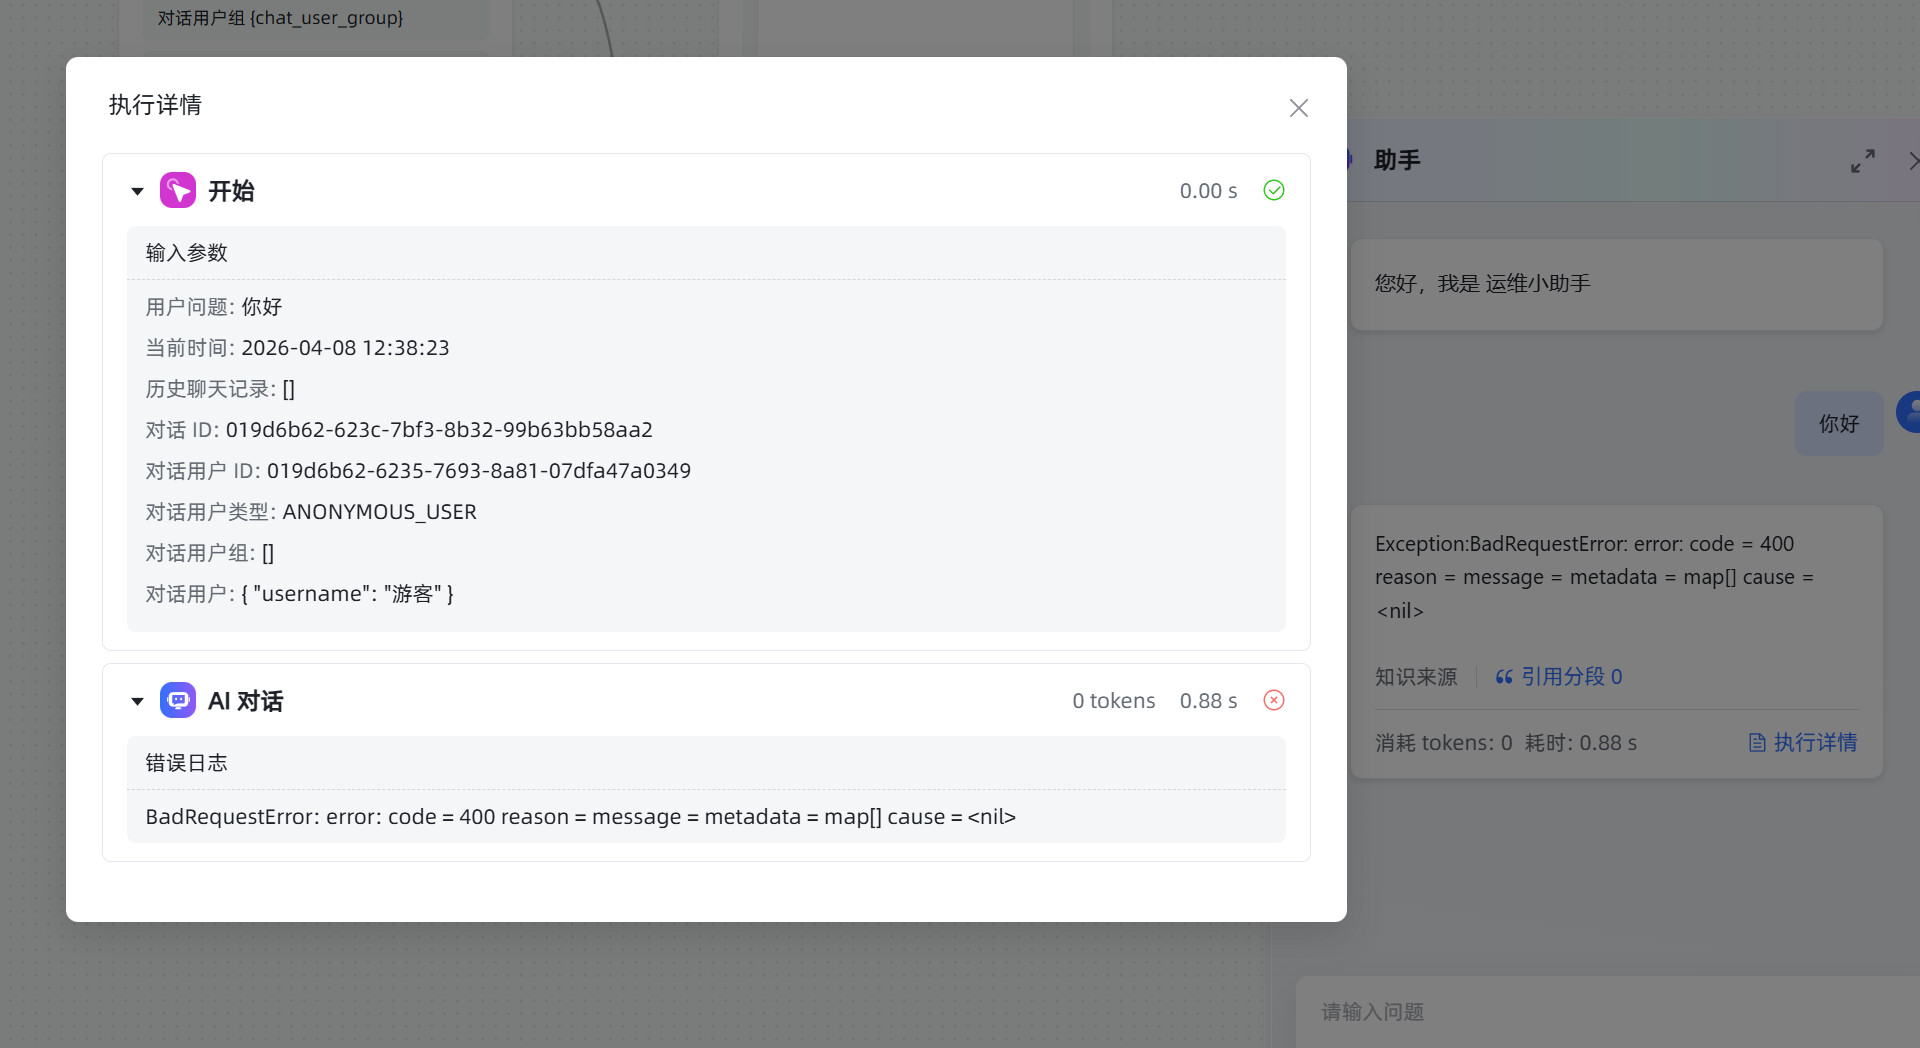This screenshot has width=1920, height=1048.
Task: Click the green success status icon
Action: [1273, 190]
